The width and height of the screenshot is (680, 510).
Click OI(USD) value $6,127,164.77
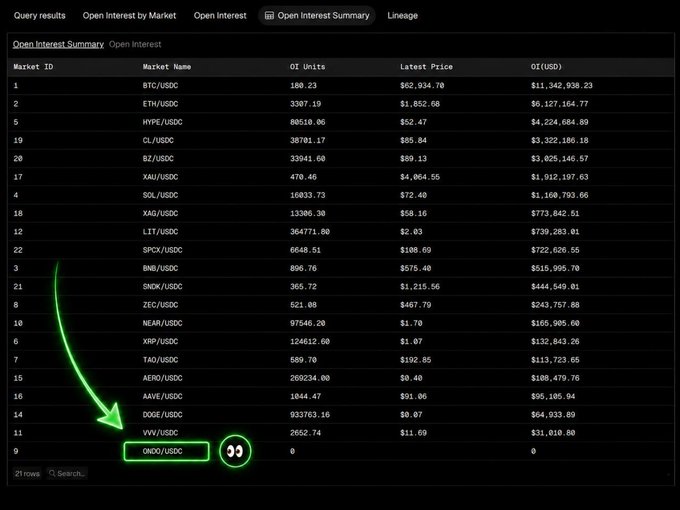pos(559,104)
